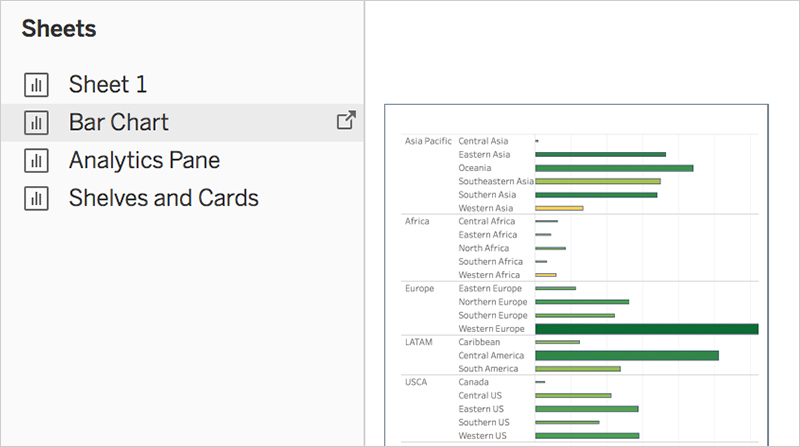Image resolution: width=800 pixels, height=447 pixels.
Task: Open Bar Chart using the go-to-sheet icon
Action: click(346, 122)
